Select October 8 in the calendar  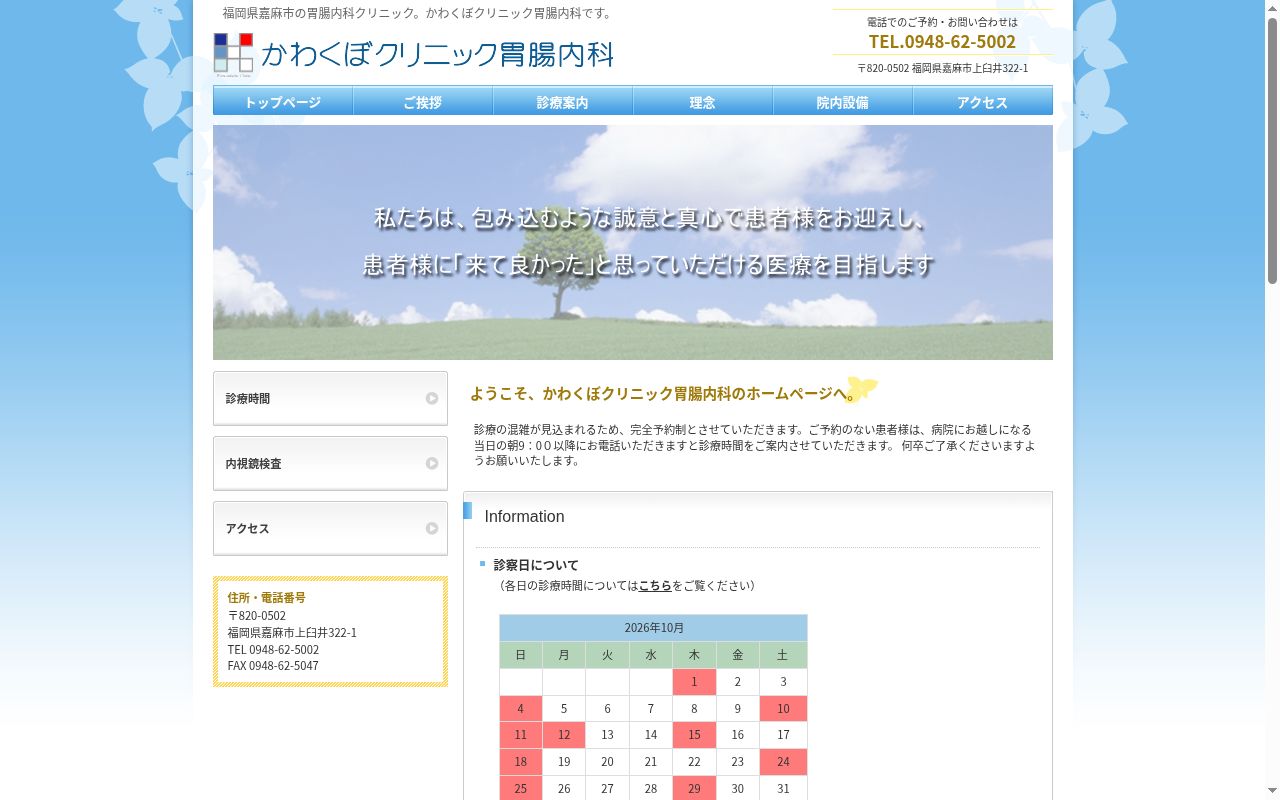tap(694, 709)
